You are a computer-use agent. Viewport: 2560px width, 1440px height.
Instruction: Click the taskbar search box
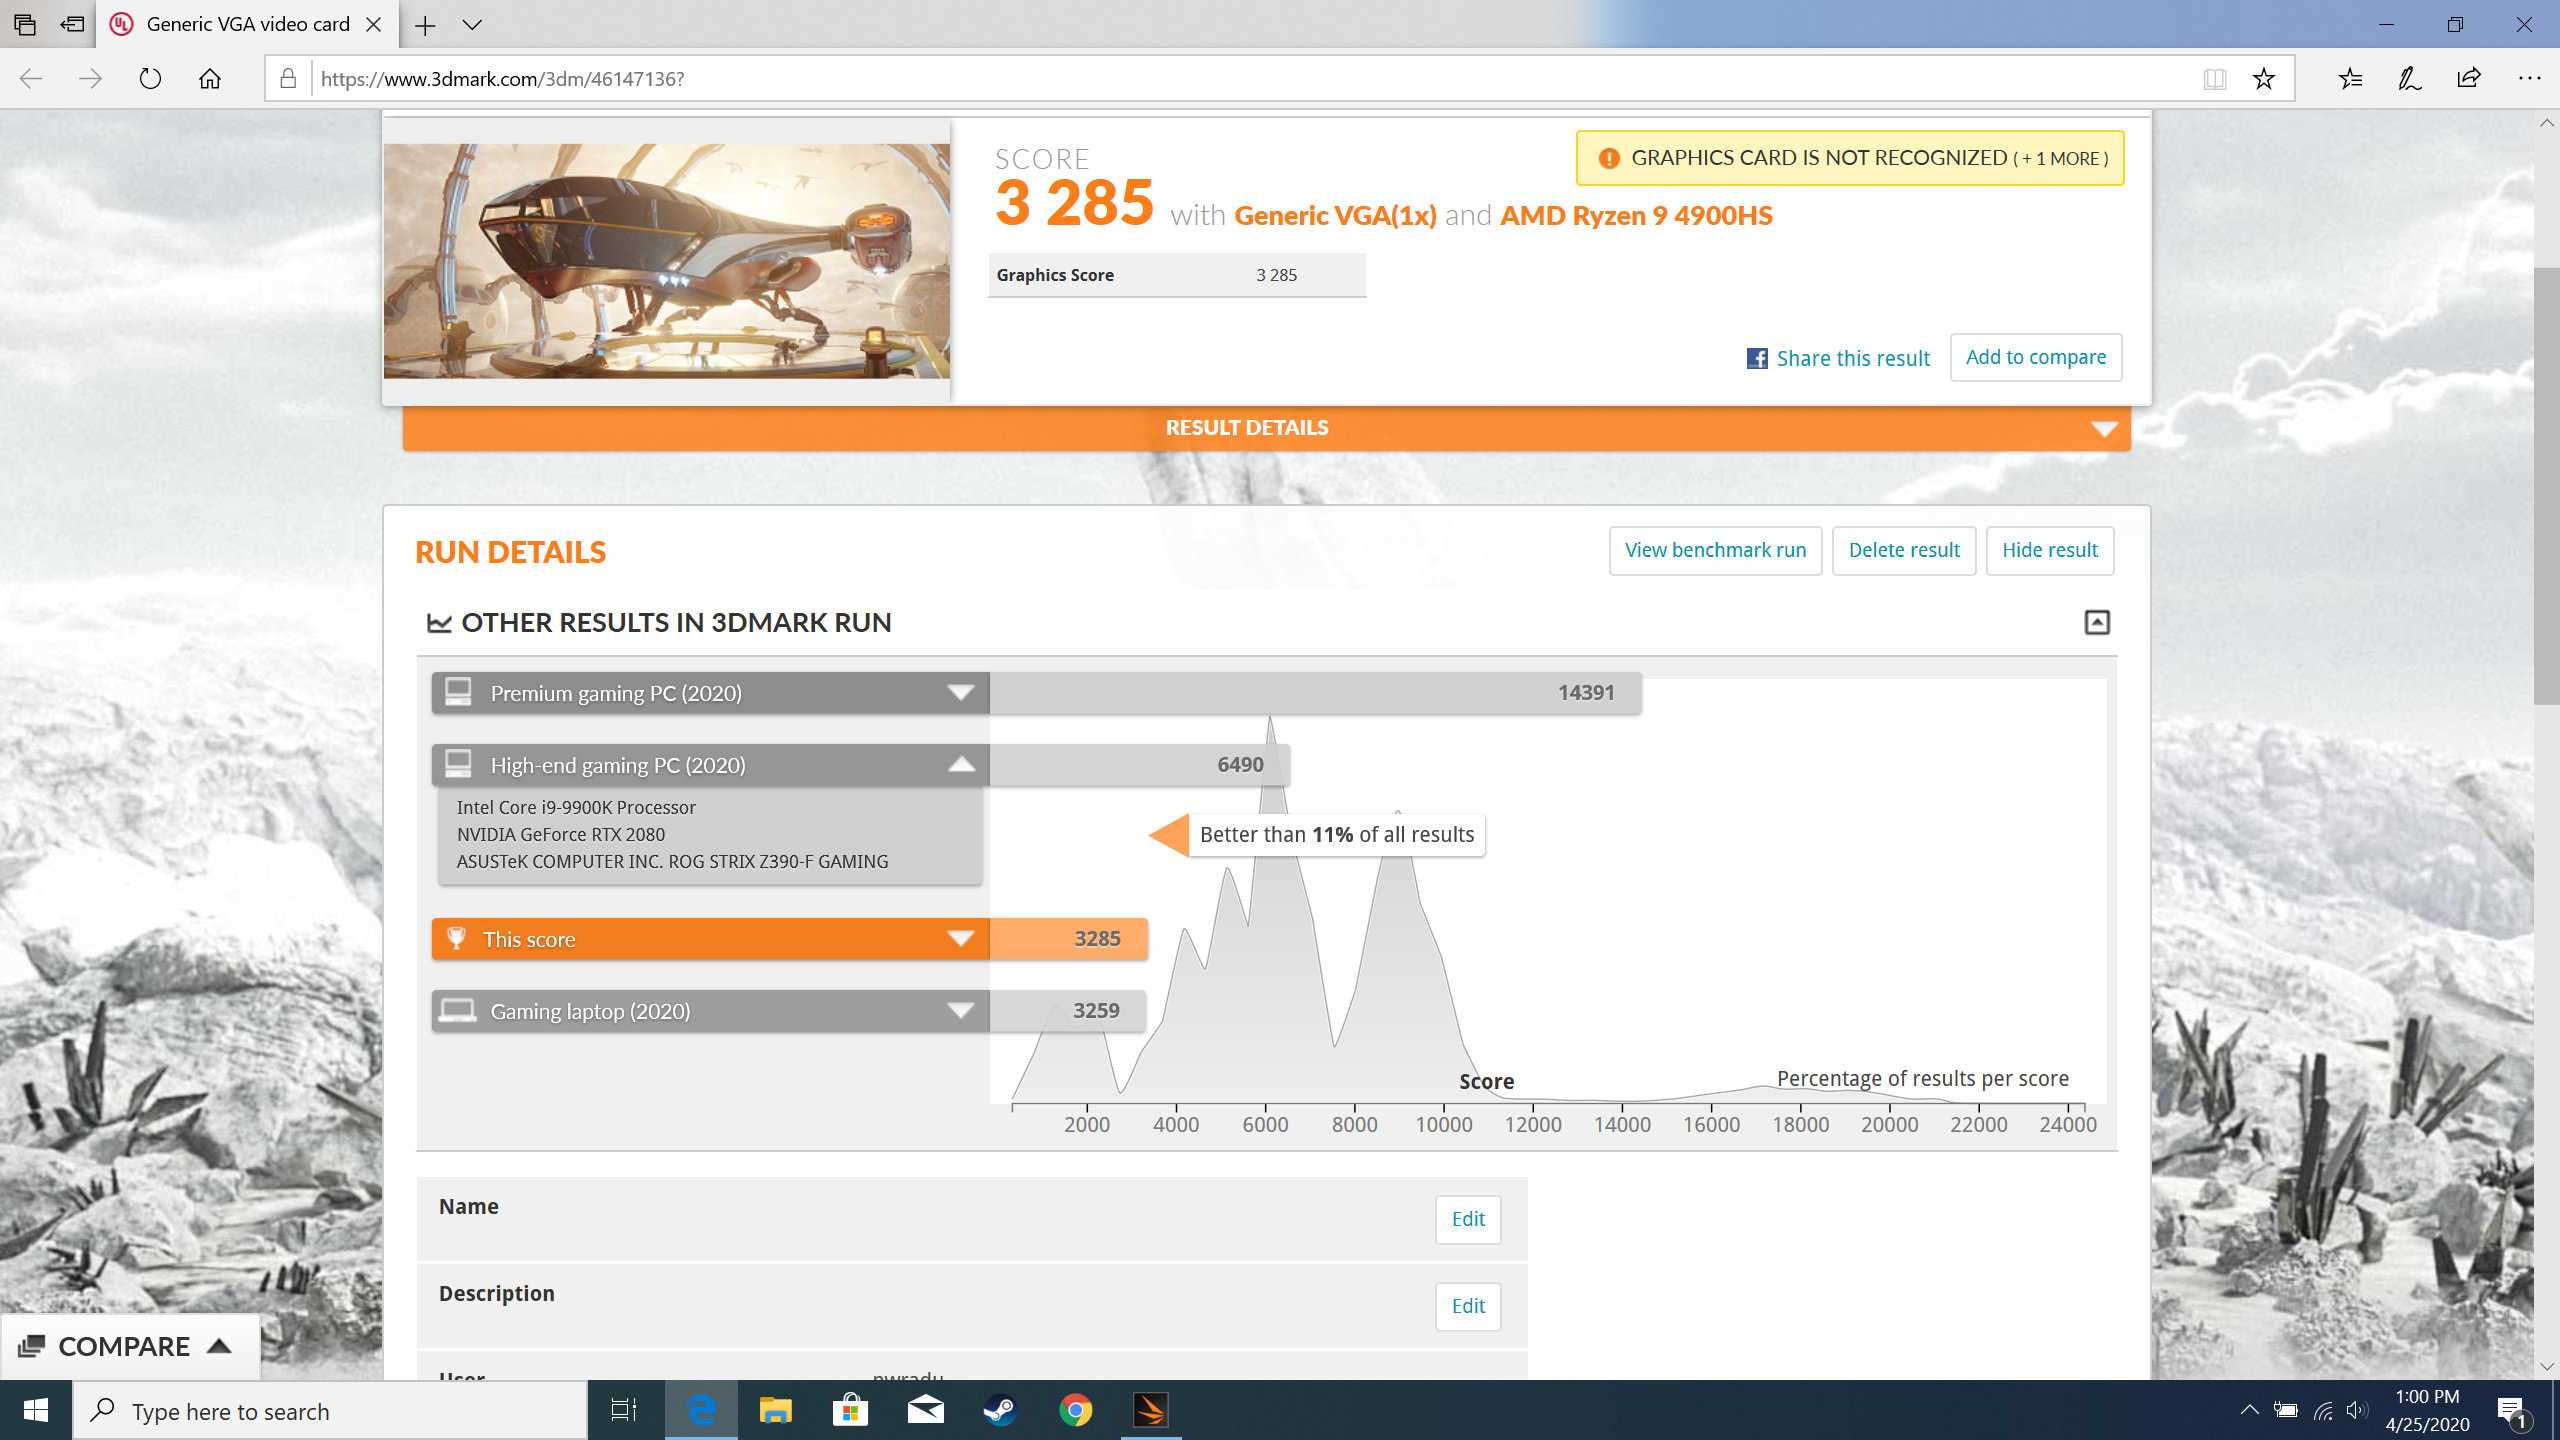click(x=330, y=1411)
